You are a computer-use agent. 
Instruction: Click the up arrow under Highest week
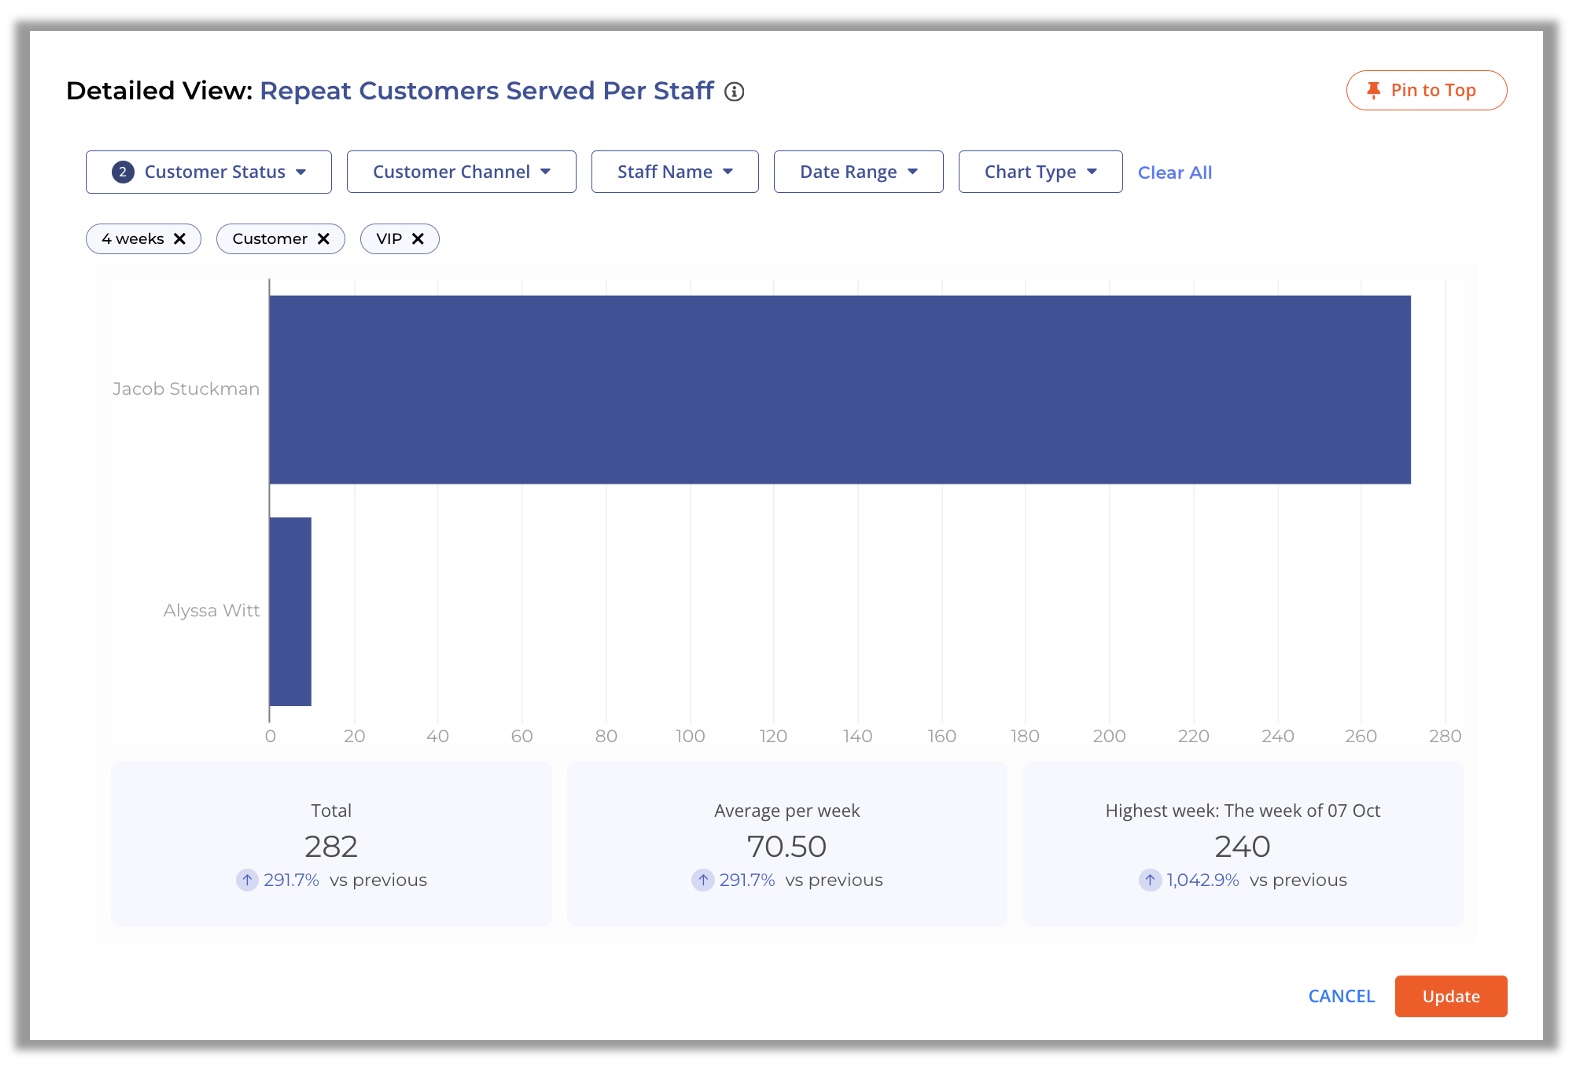(1150, 880)
